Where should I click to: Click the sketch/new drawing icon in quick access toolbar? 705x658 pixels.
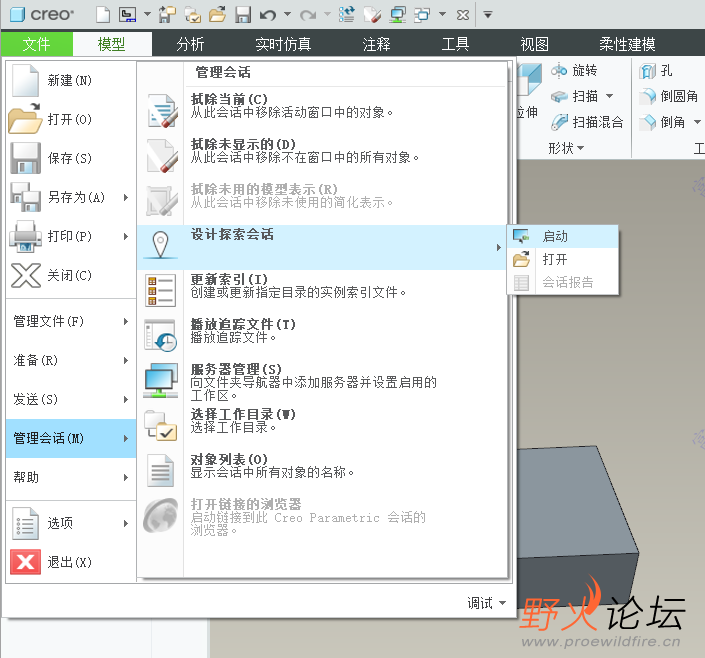point(127,15)
